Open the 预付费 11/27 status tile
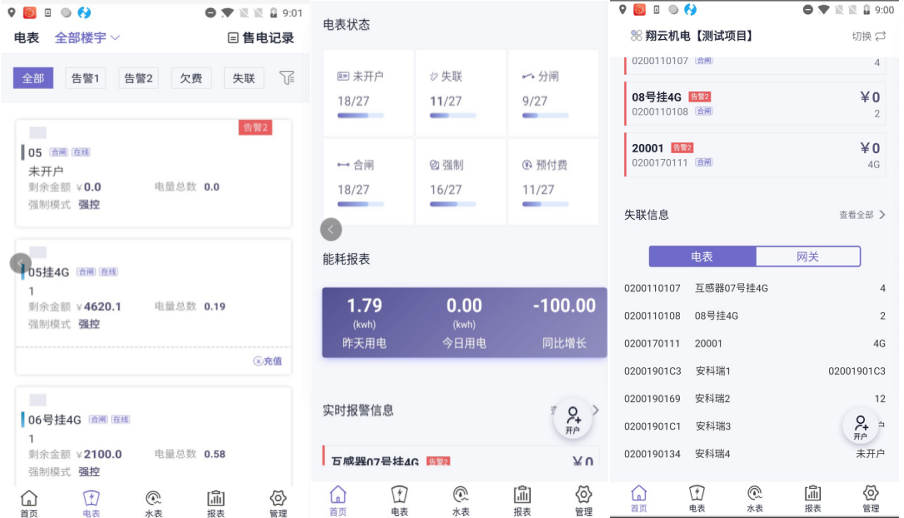The height and width of the screenshot is (518, 904). click(553, 182)
